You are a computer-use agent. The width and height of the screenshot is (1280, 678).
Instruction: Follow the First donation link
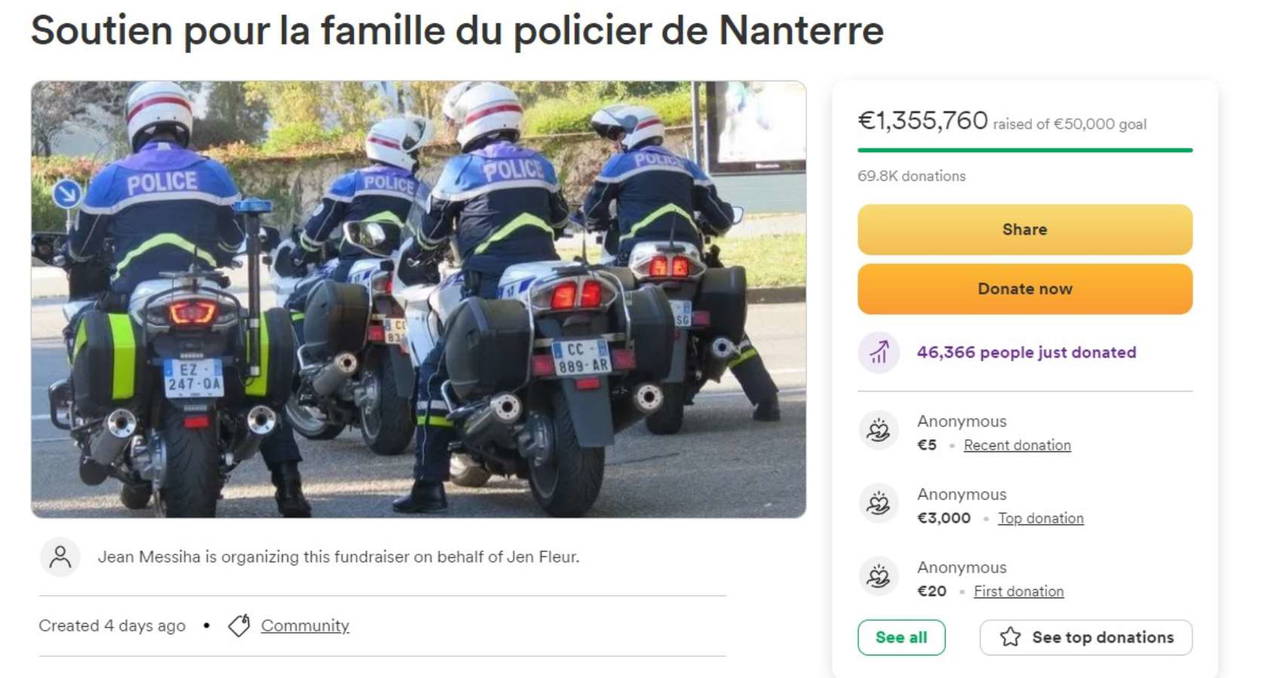(x=1018, y=591)
